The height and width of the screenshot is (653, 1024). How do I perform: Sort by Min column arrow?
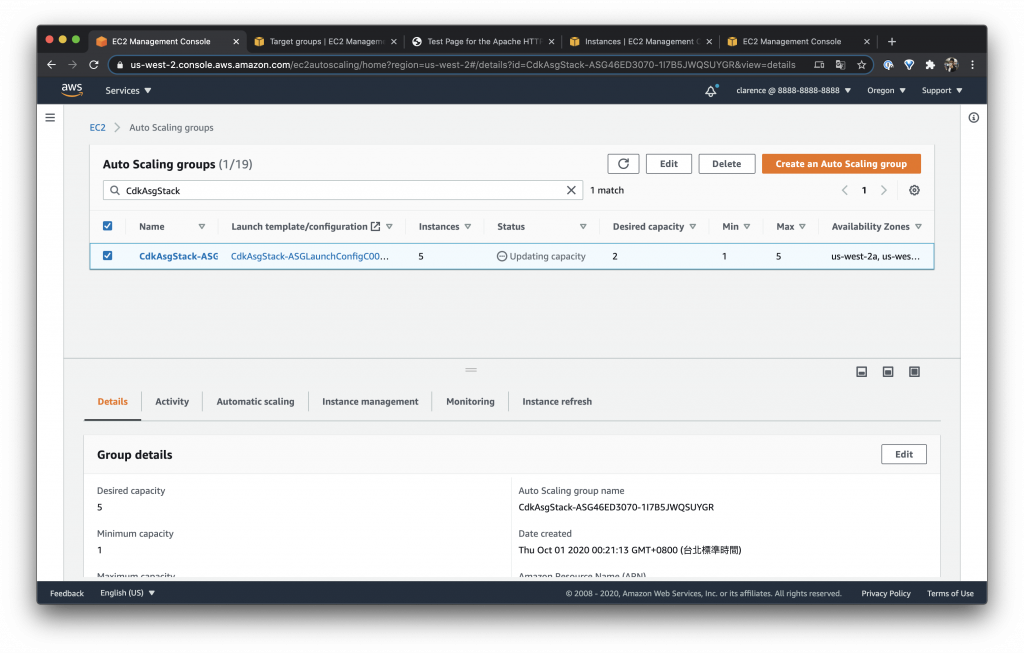(x=747, y=227)
